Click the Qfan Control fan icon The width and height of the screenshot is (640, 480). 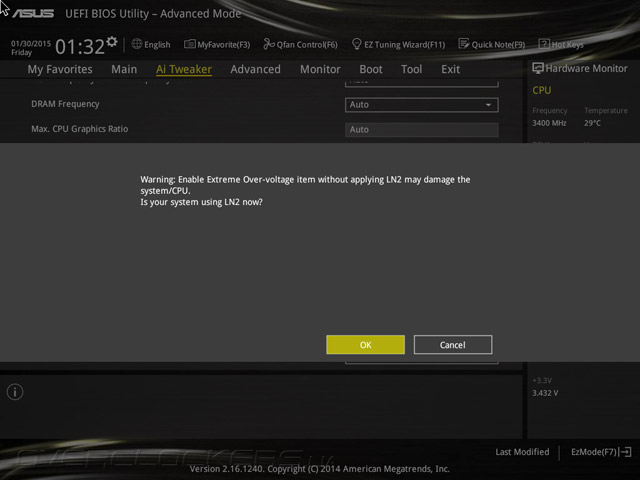pos(269,44)
